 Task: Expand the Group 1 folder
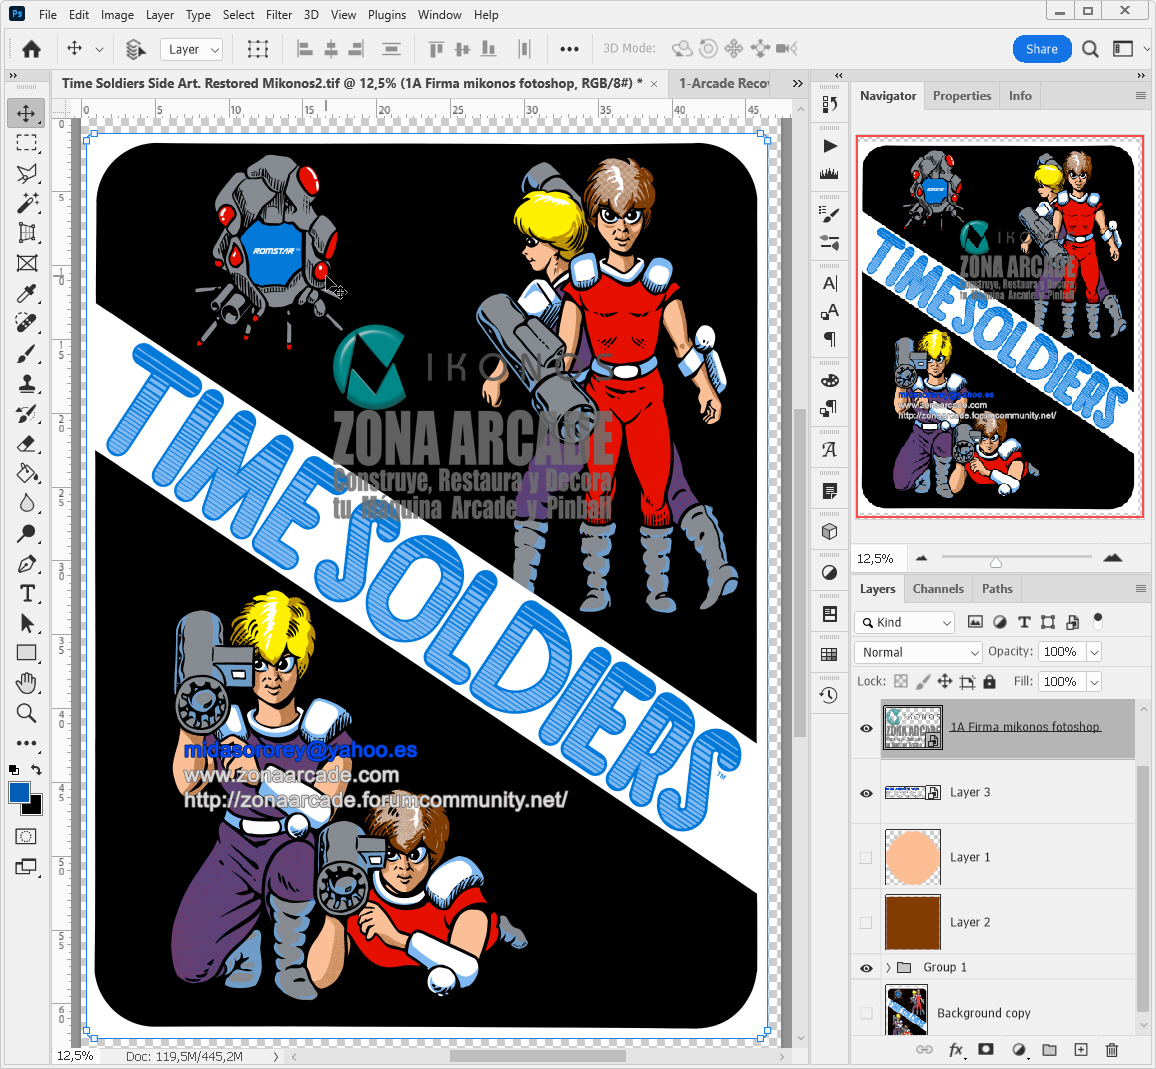pos(888,968)
